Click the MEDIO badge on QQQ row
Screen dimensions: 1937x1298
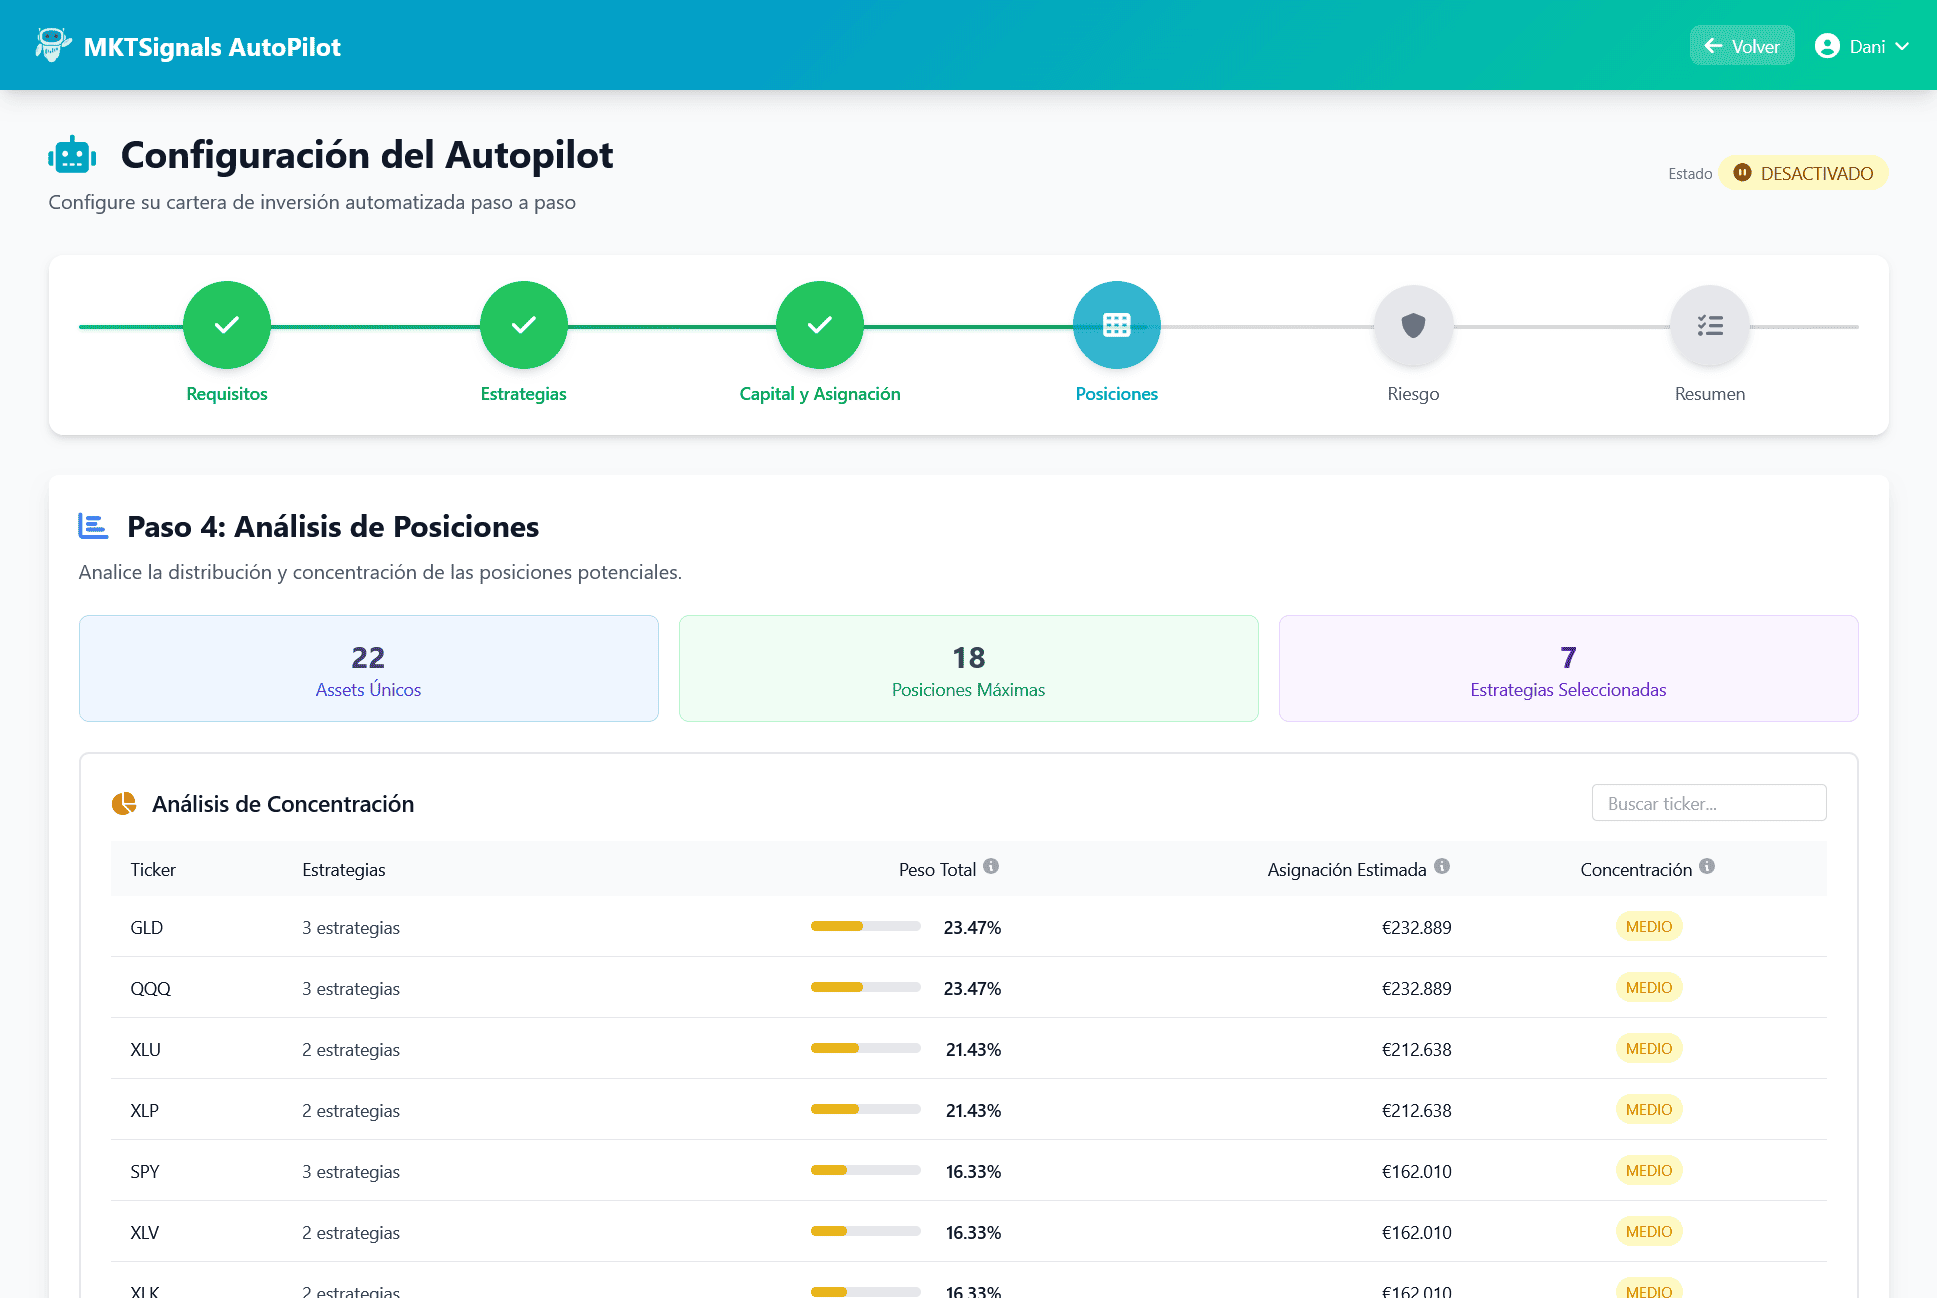click(1648, 988)
